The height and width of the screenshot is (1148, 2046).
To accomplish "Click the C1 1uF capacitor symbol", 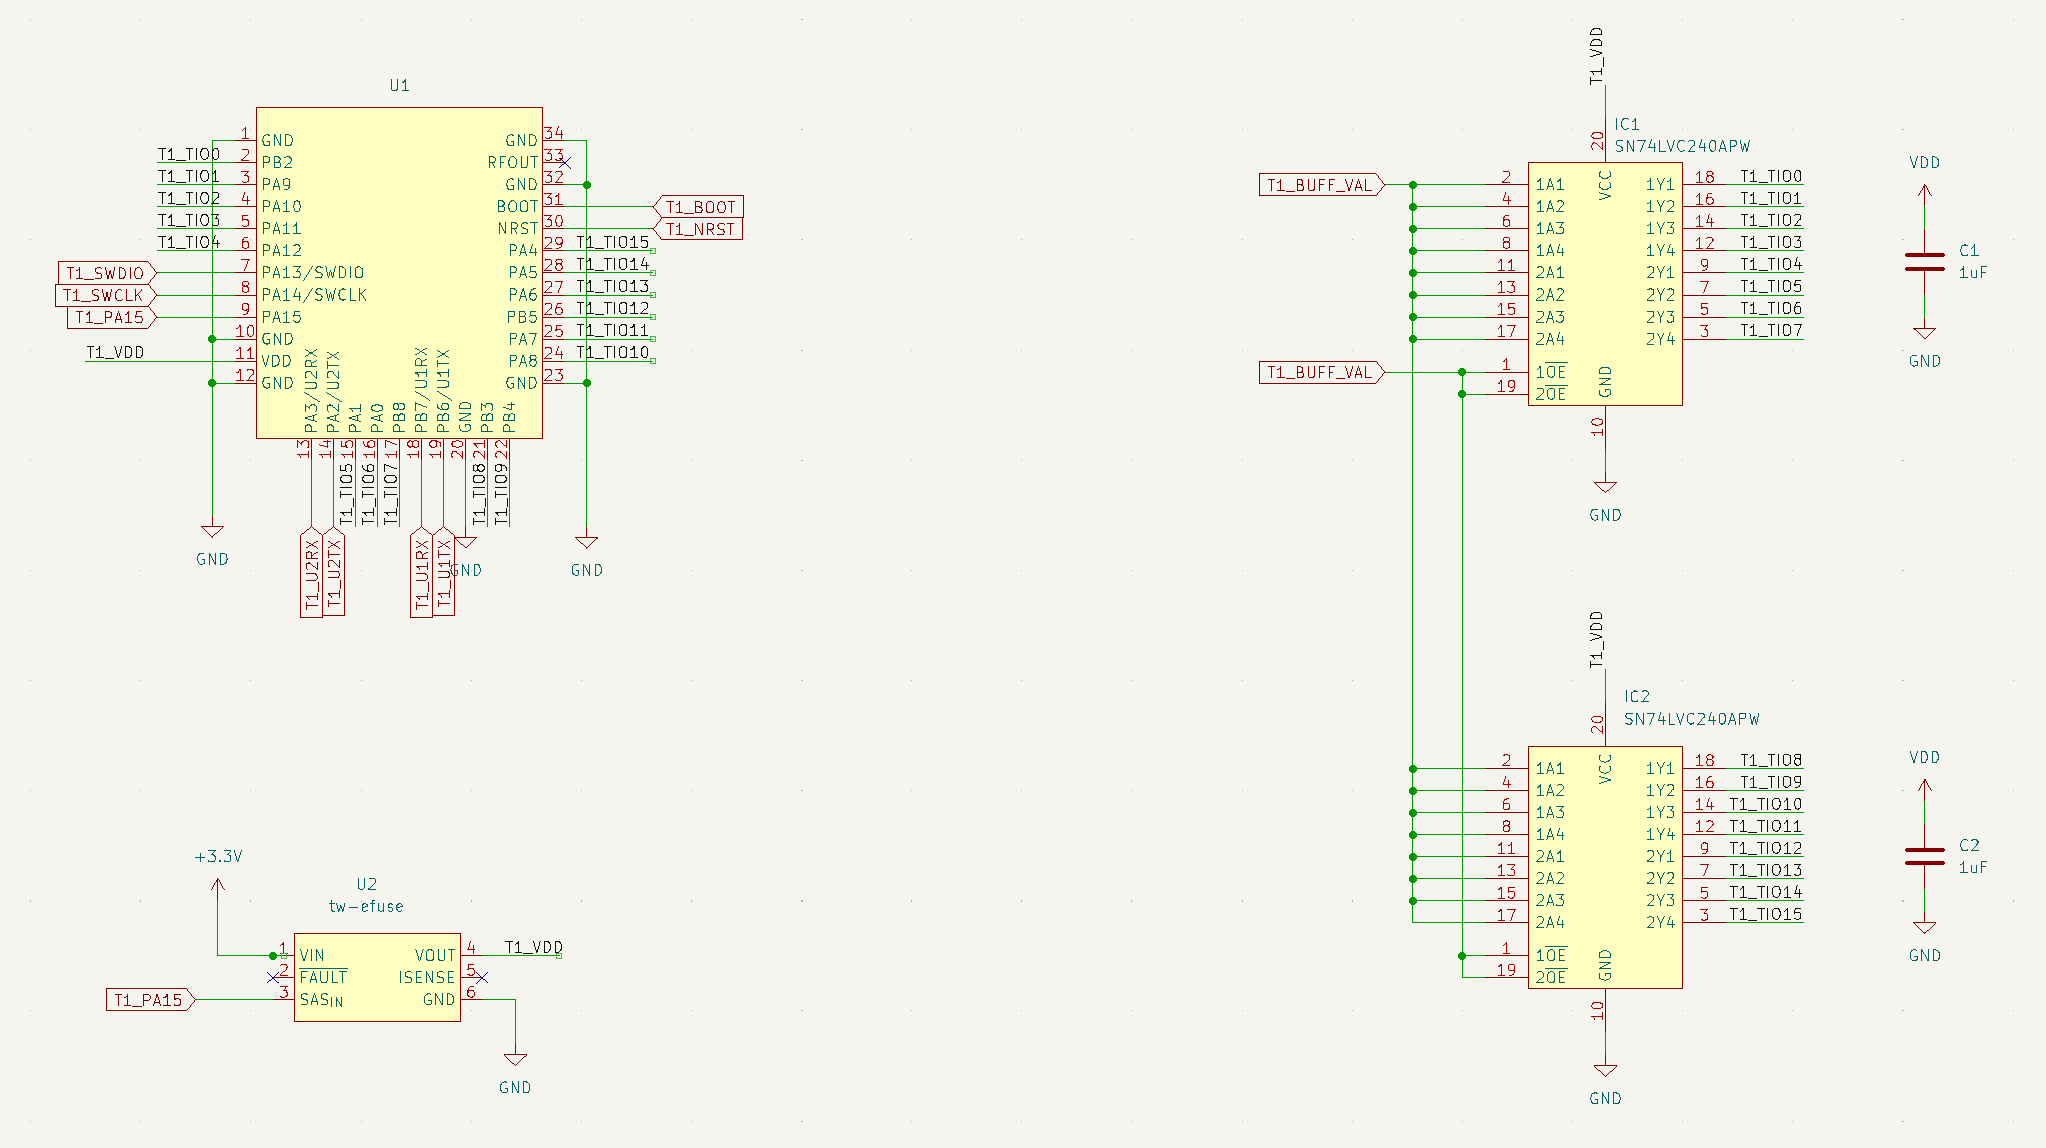I will tap(1924, 262).
